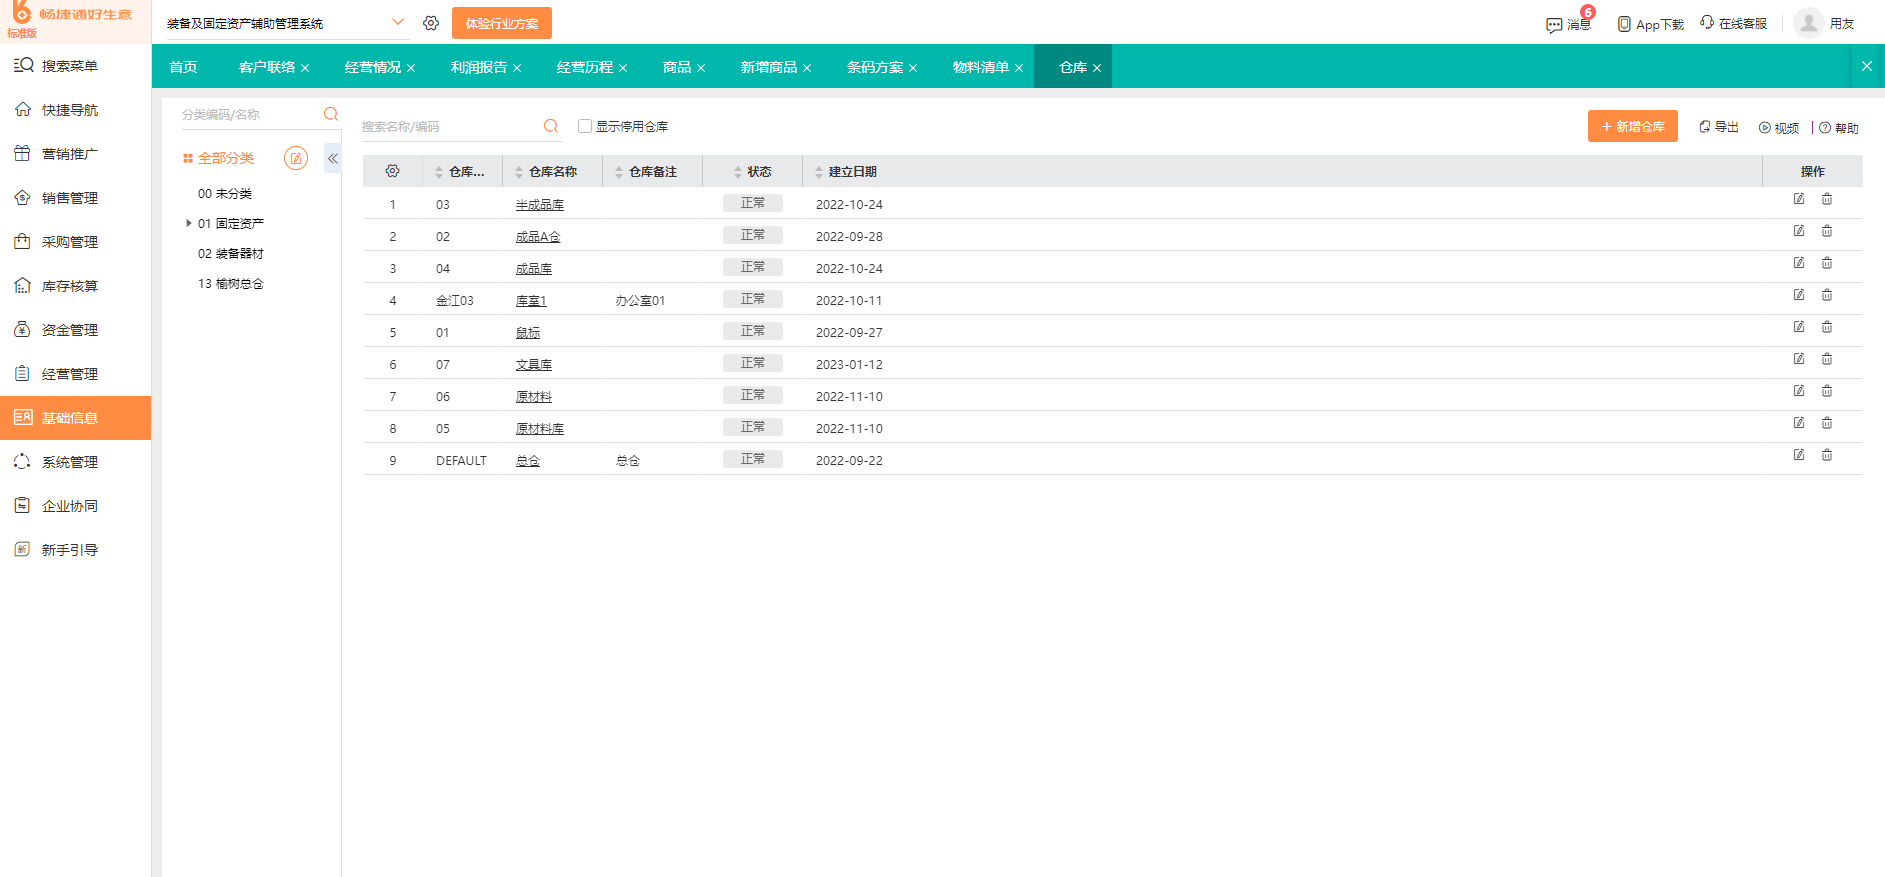Open online customer service

pos(1733,23)
